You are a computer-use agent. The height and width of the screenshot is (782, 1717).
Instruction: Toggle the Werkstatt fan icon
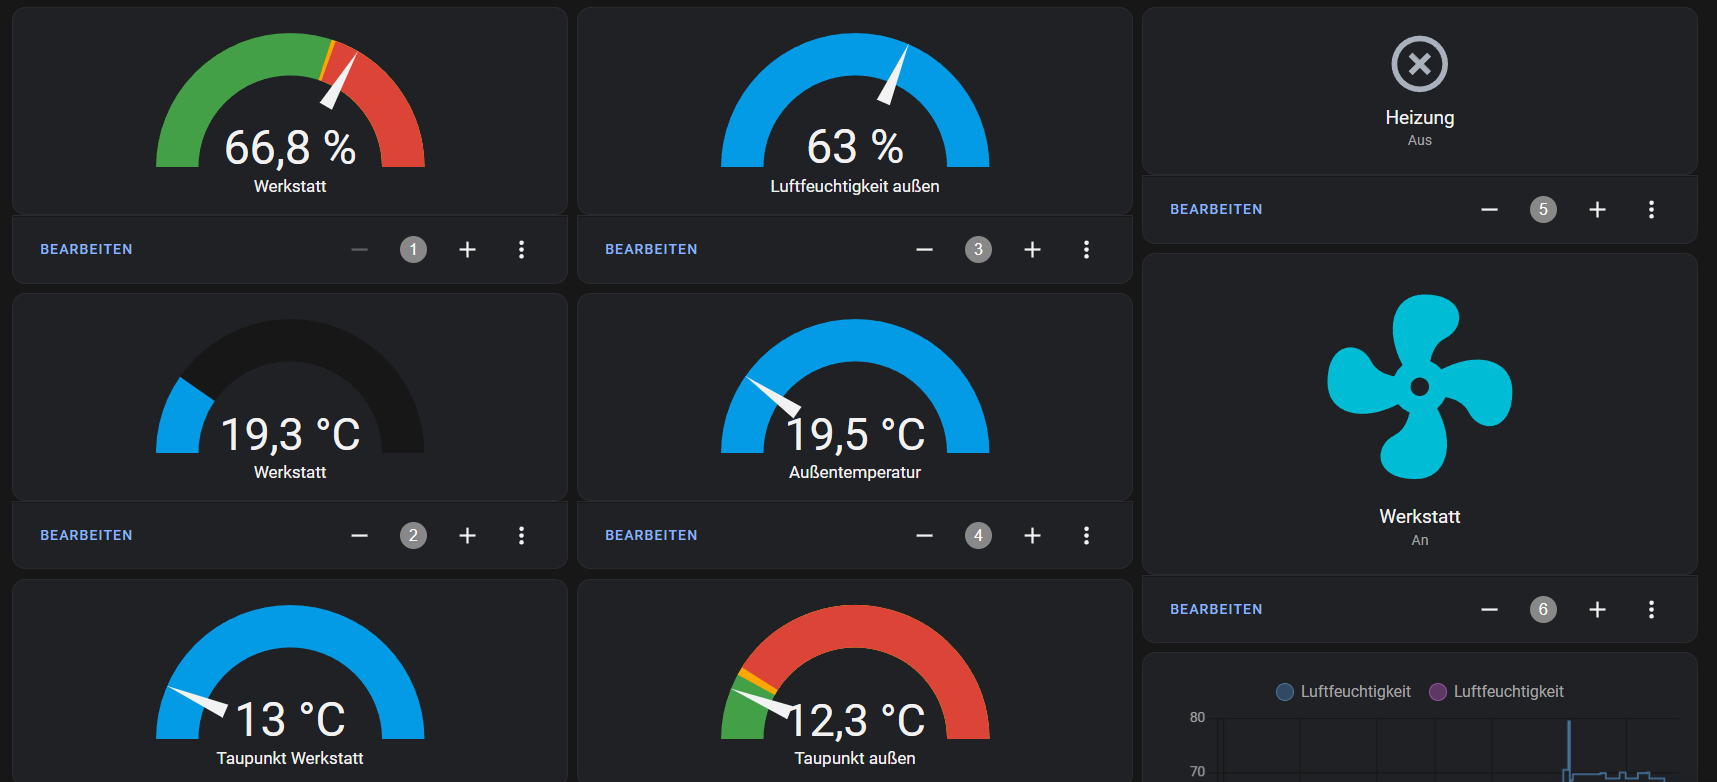click(x=1420, y=387)
